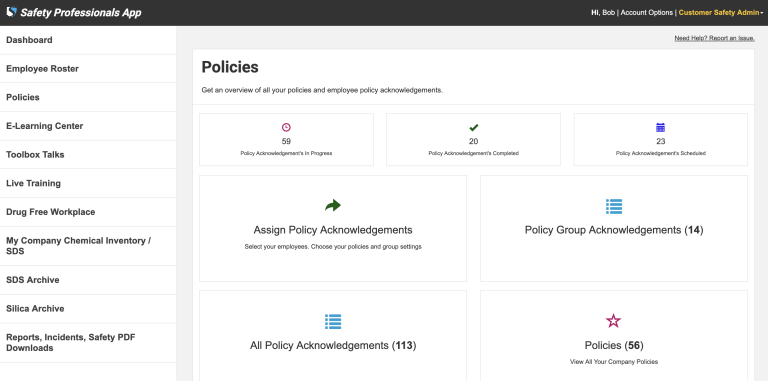Click the green arrow Assign Policy icon
Image resolution: width=768 pixels, height=381 pixels.
coord(333,205)
